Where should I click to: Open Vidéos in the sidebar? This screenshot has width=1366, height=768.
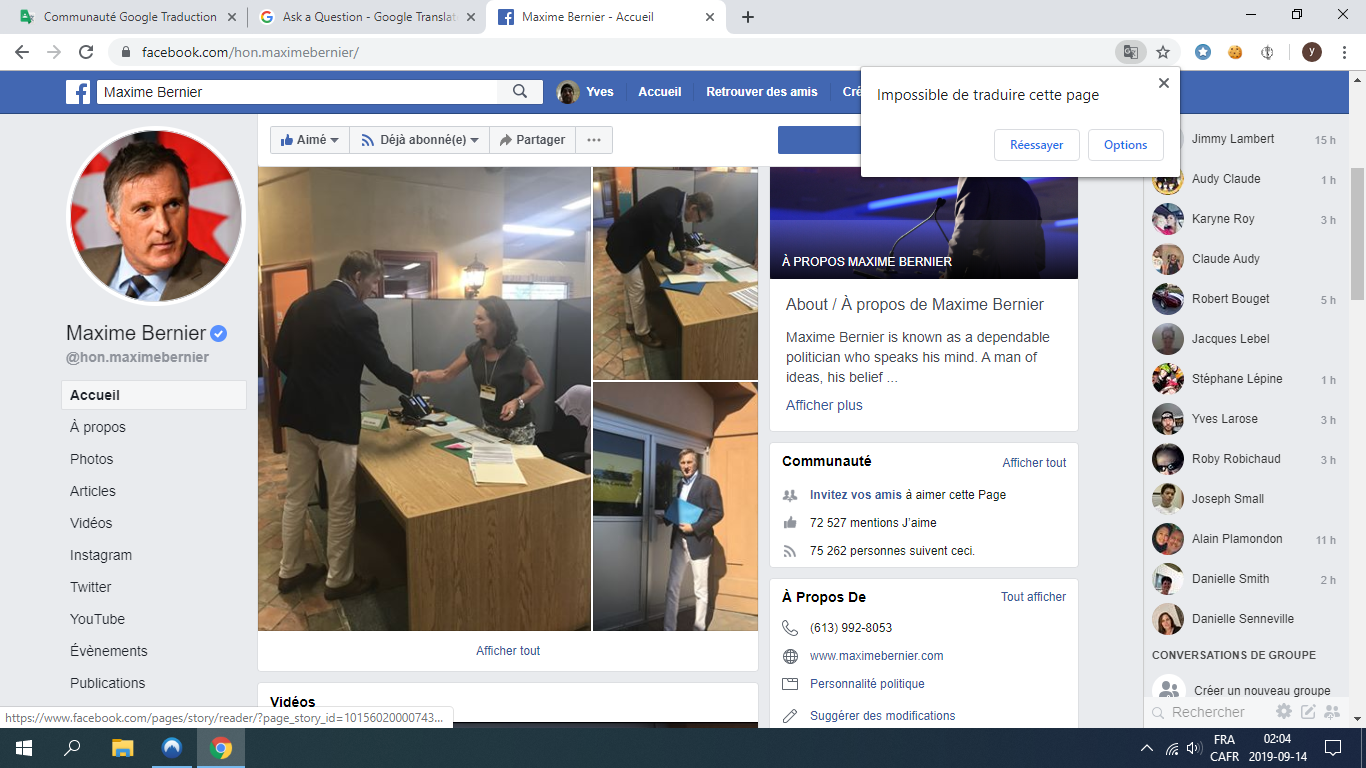coord(91,523)
